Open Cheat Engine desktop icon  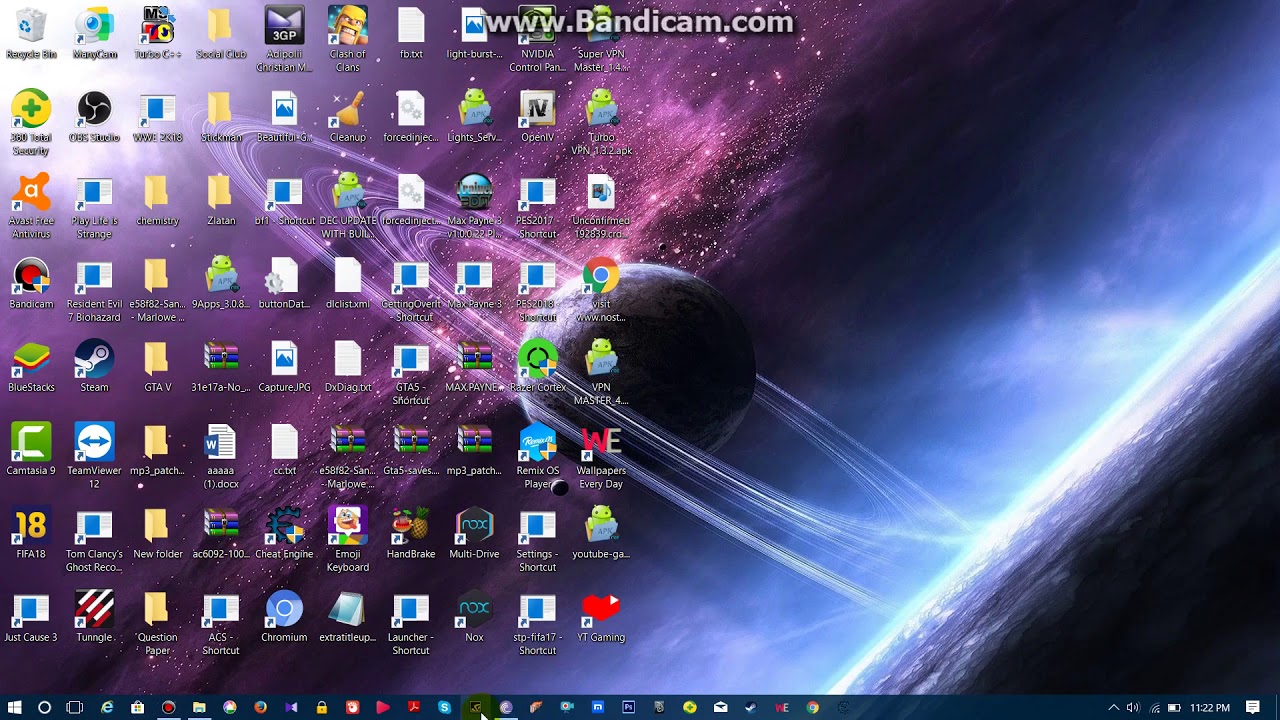pos(284,534)
